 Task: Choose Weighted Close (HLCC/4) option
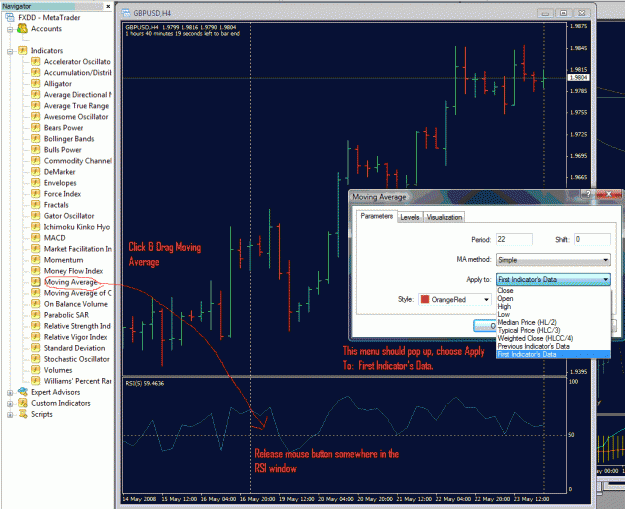click(553, 338)
